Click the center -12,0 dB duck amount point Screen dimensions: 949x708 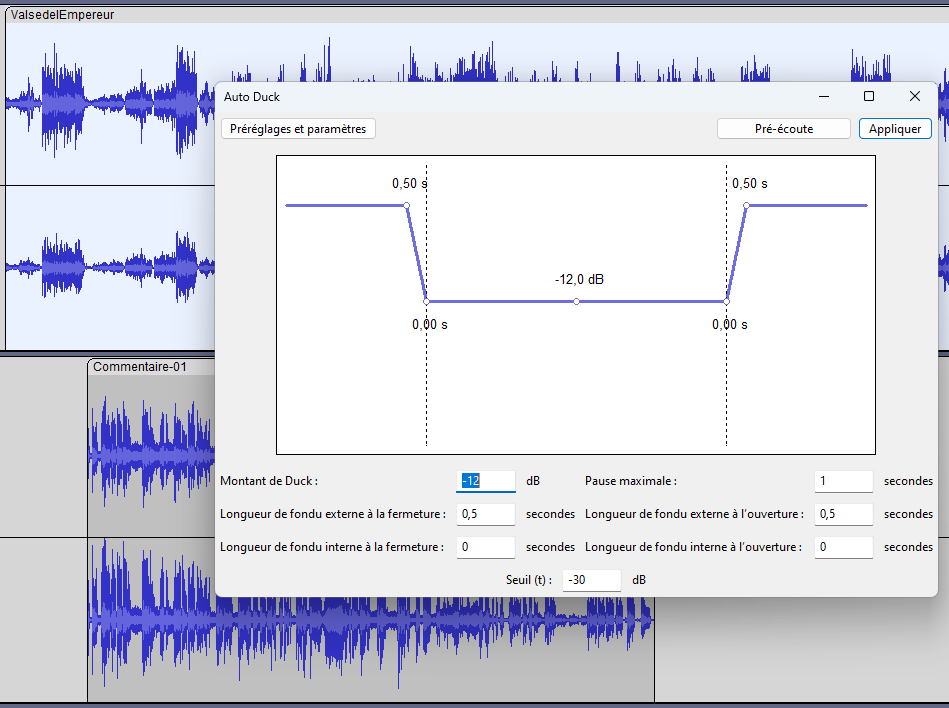(x=576, y=301)
